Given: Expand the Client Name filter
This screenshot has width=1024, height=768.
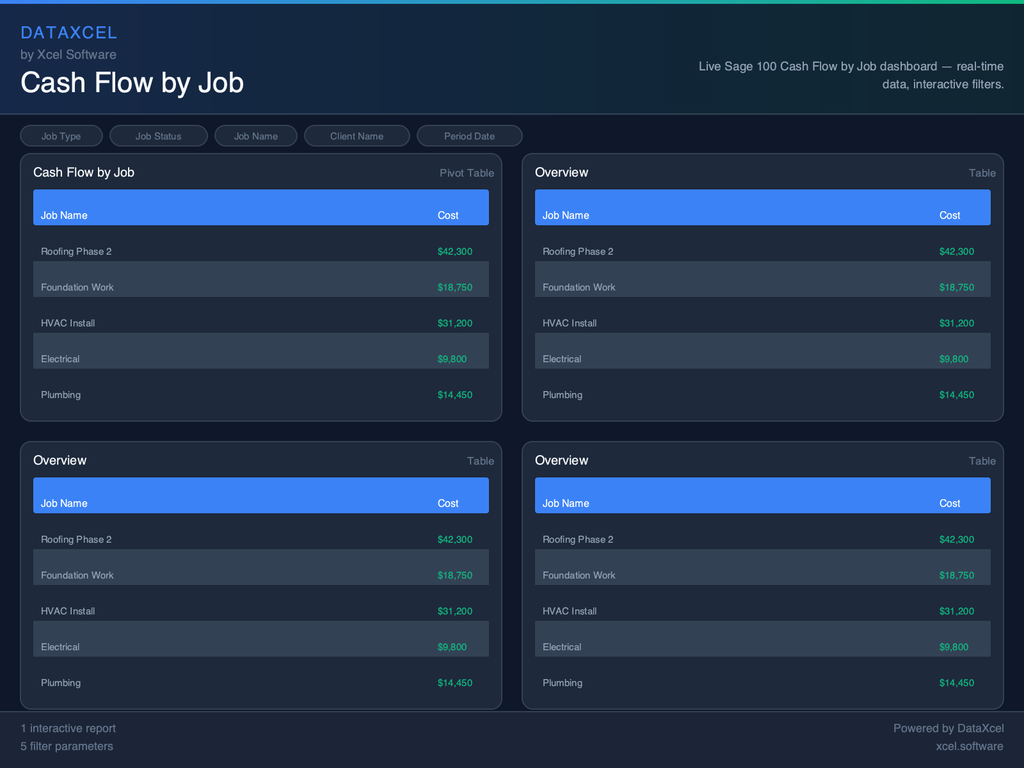Looking at the screenshot, I should point(356,136).
